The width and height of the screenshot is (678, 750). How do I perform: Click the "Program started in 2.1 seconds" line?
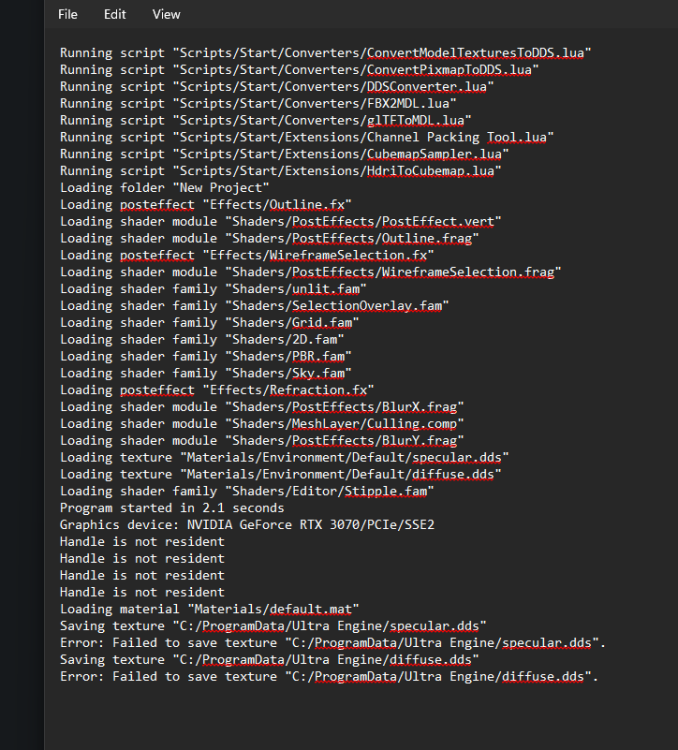point(171,508)
